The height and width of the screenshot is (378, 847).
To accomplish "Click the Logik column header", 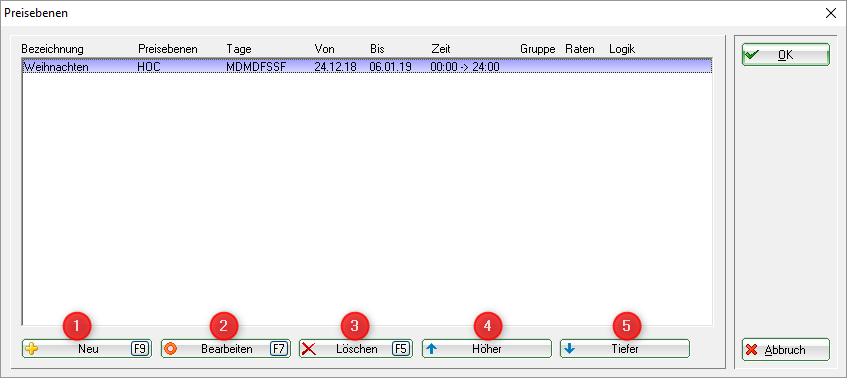I will tap(622, 49).
